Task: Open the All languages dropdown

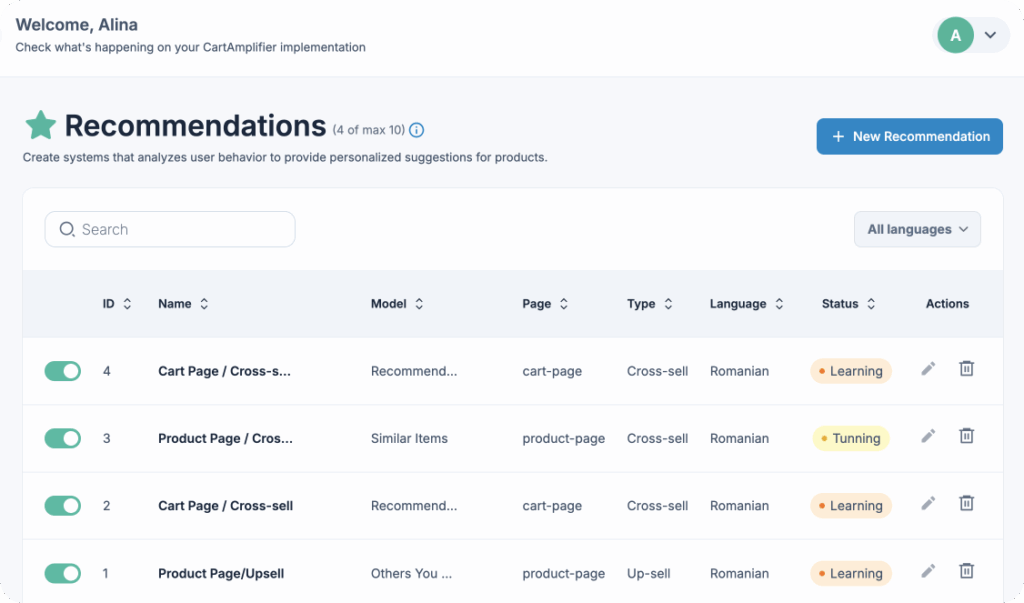Action: click(x=917, y=229)
